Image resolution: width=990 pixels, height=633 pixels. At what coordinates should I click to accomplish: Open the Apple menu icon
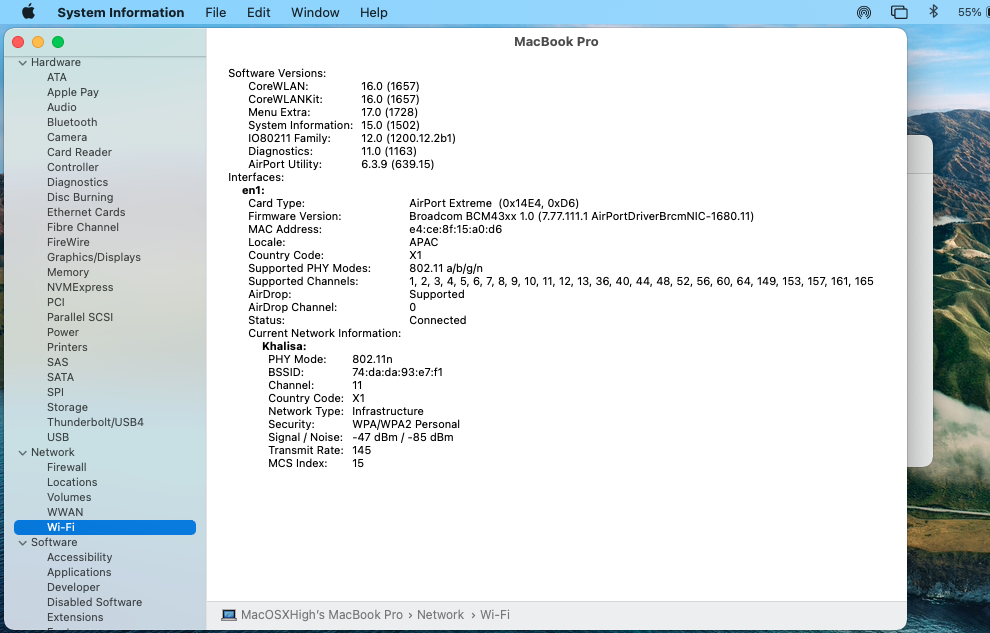[x=28, y=12]
